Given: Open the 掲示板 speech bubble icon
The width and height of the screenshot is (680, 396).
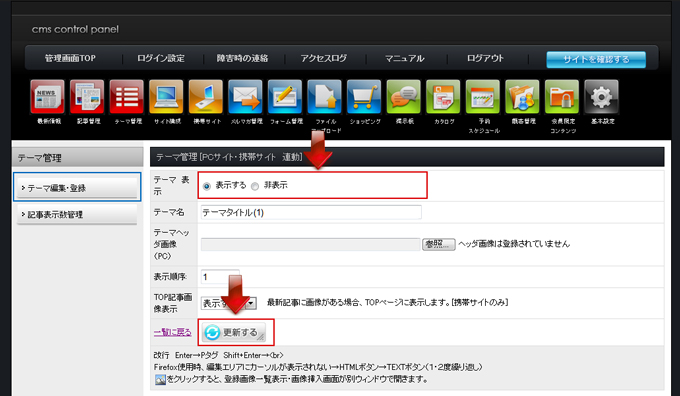Looking at the screenshot, I should click(403, 96).
